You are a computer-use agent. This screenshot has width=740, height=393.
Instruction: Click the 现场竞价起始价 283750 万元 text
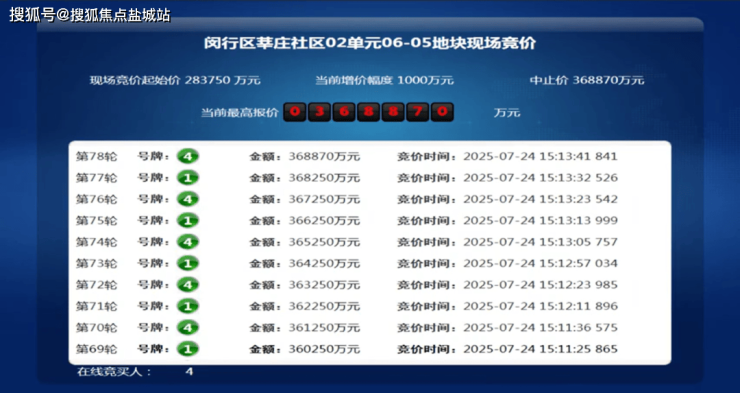coord(175,80)
